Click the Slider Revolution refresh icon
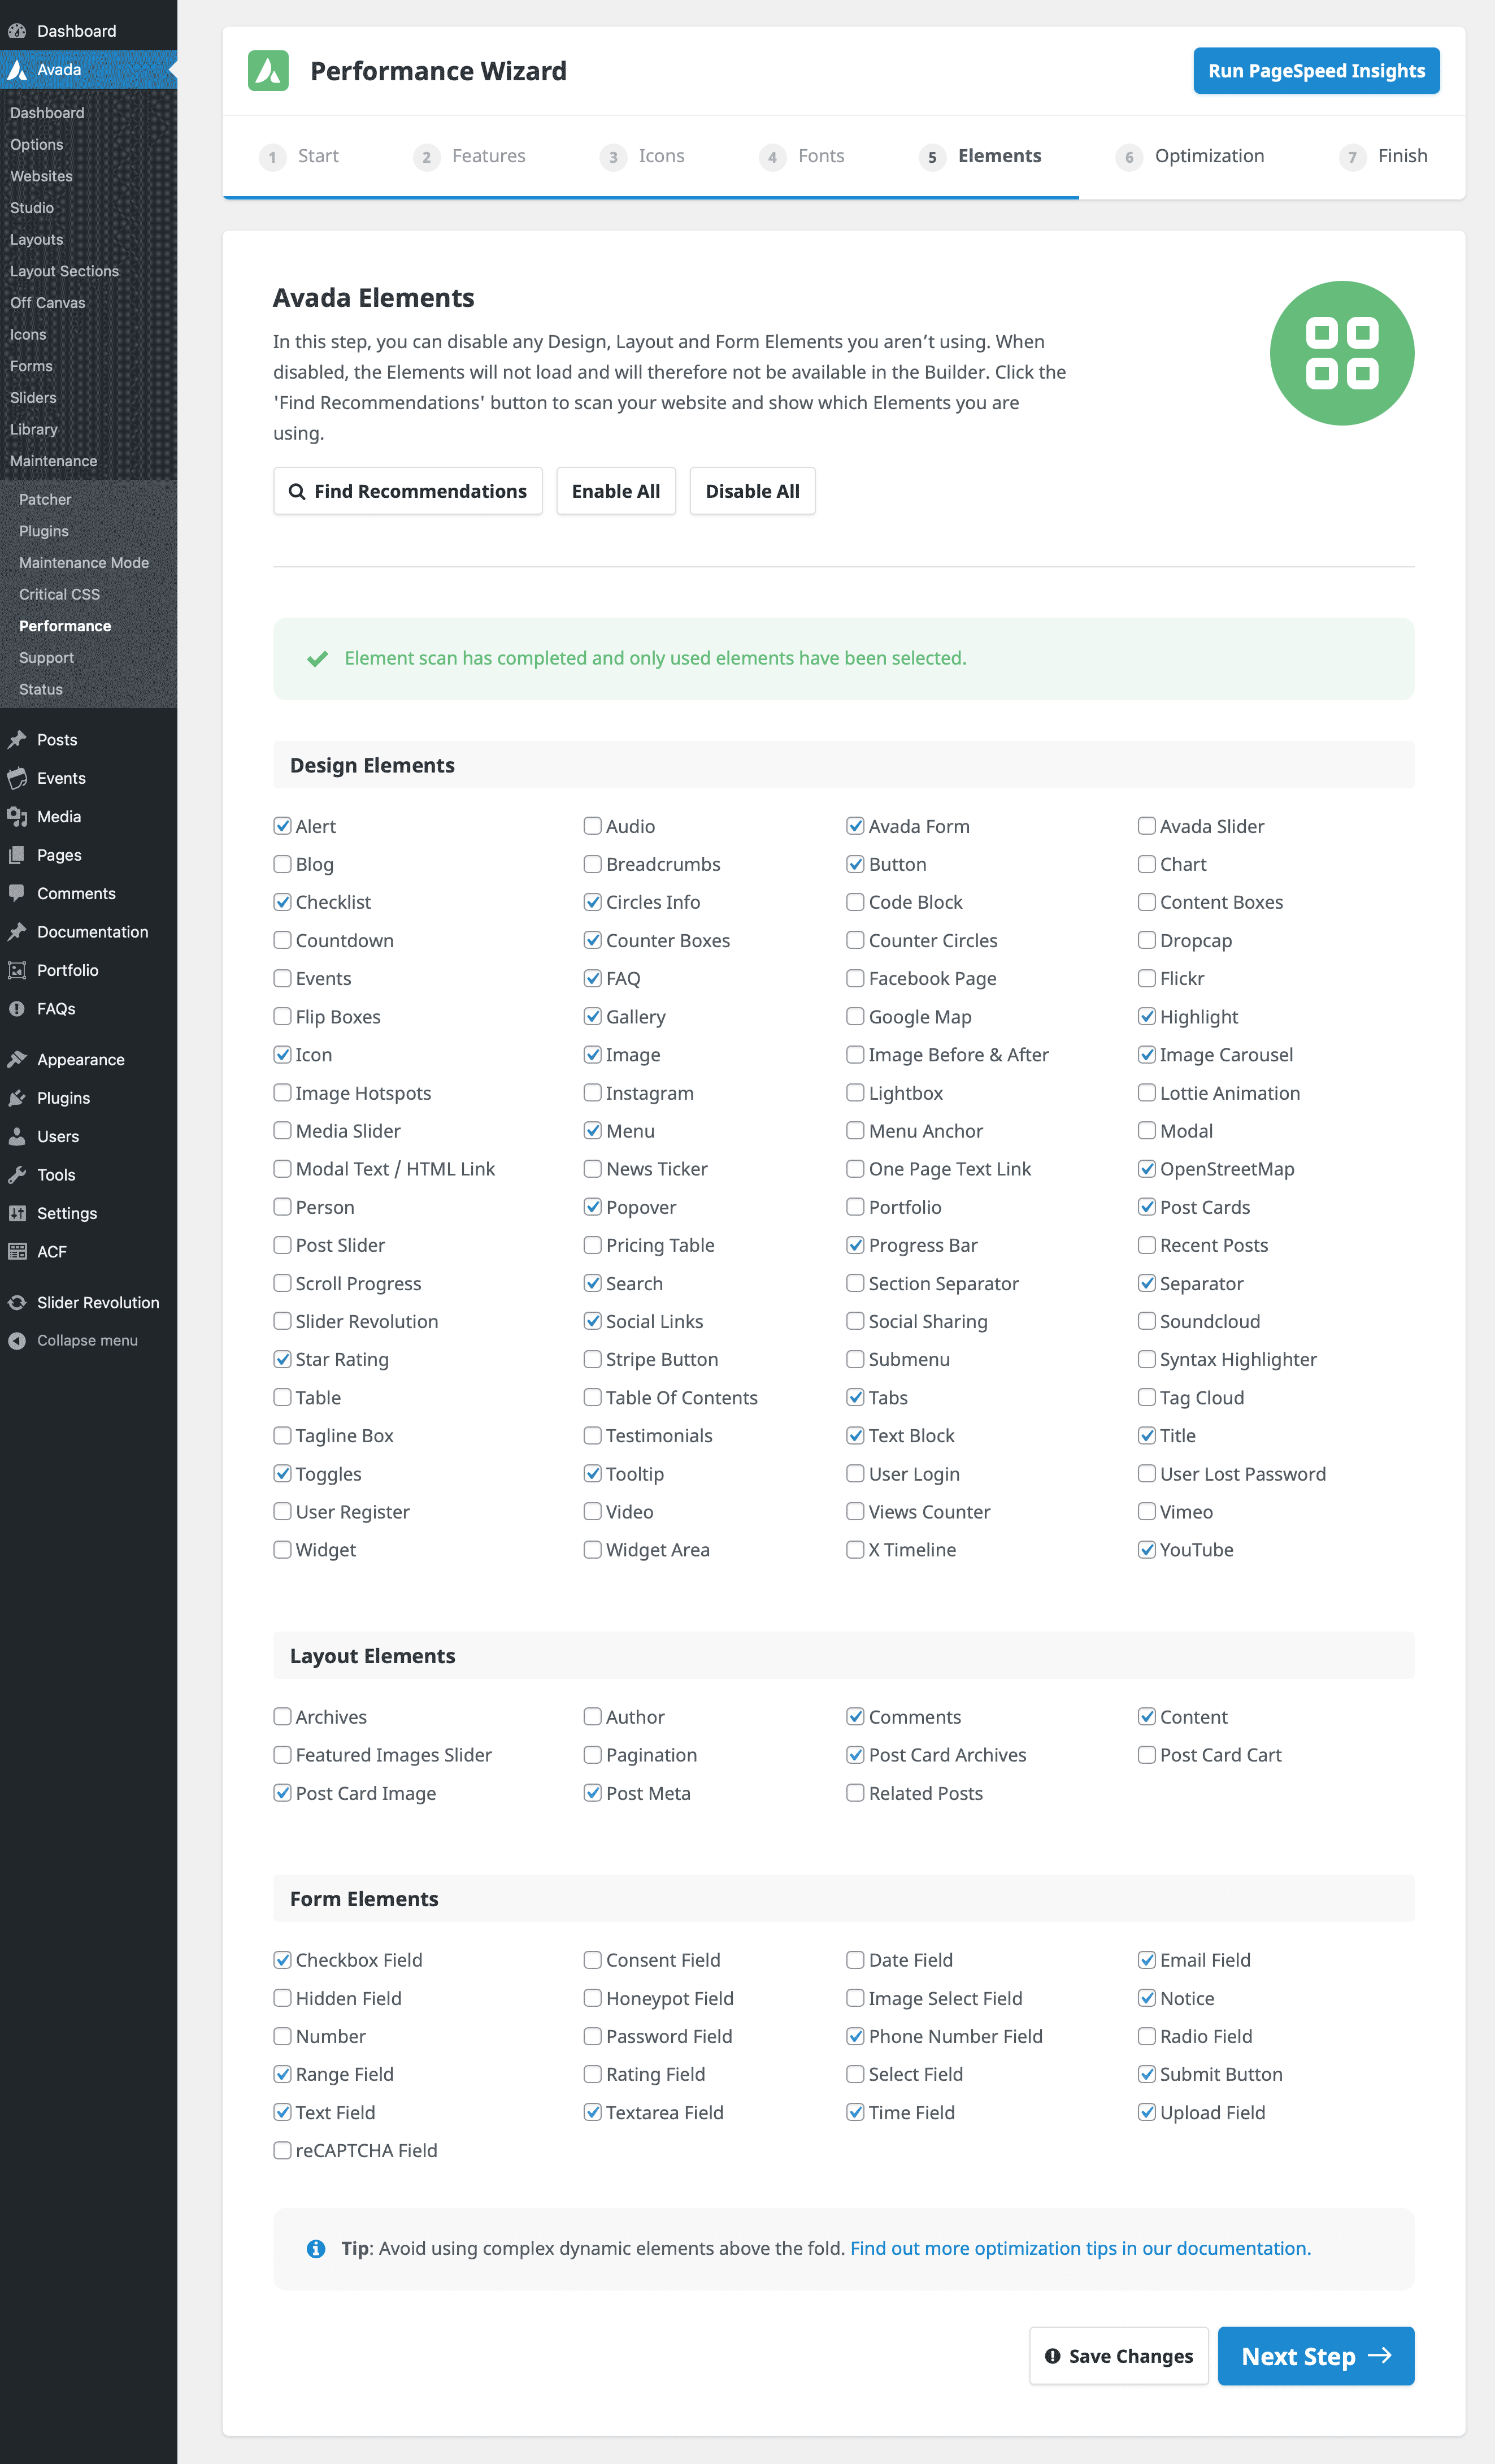Screen dimensions: 1495x2464 [x=17, y=1303]
